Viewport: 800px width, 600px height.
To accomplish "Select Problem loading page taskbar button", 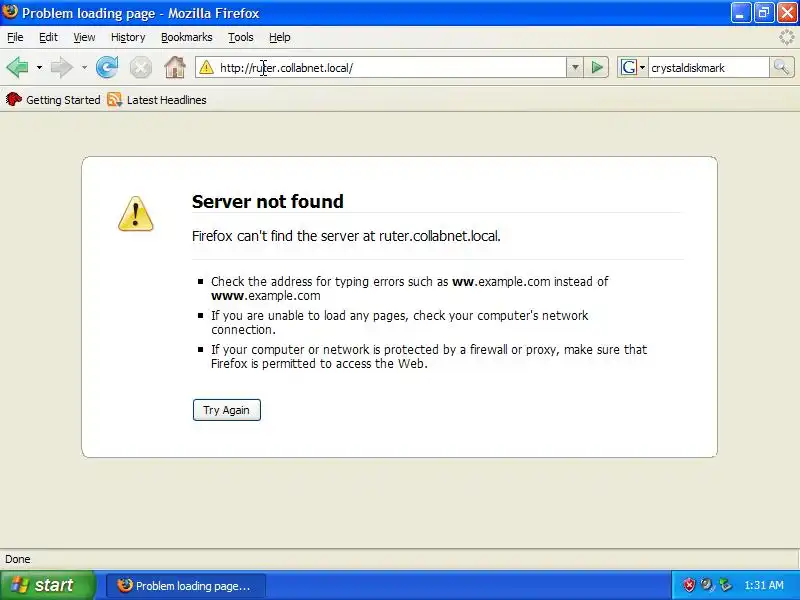I will pos(186,586).
